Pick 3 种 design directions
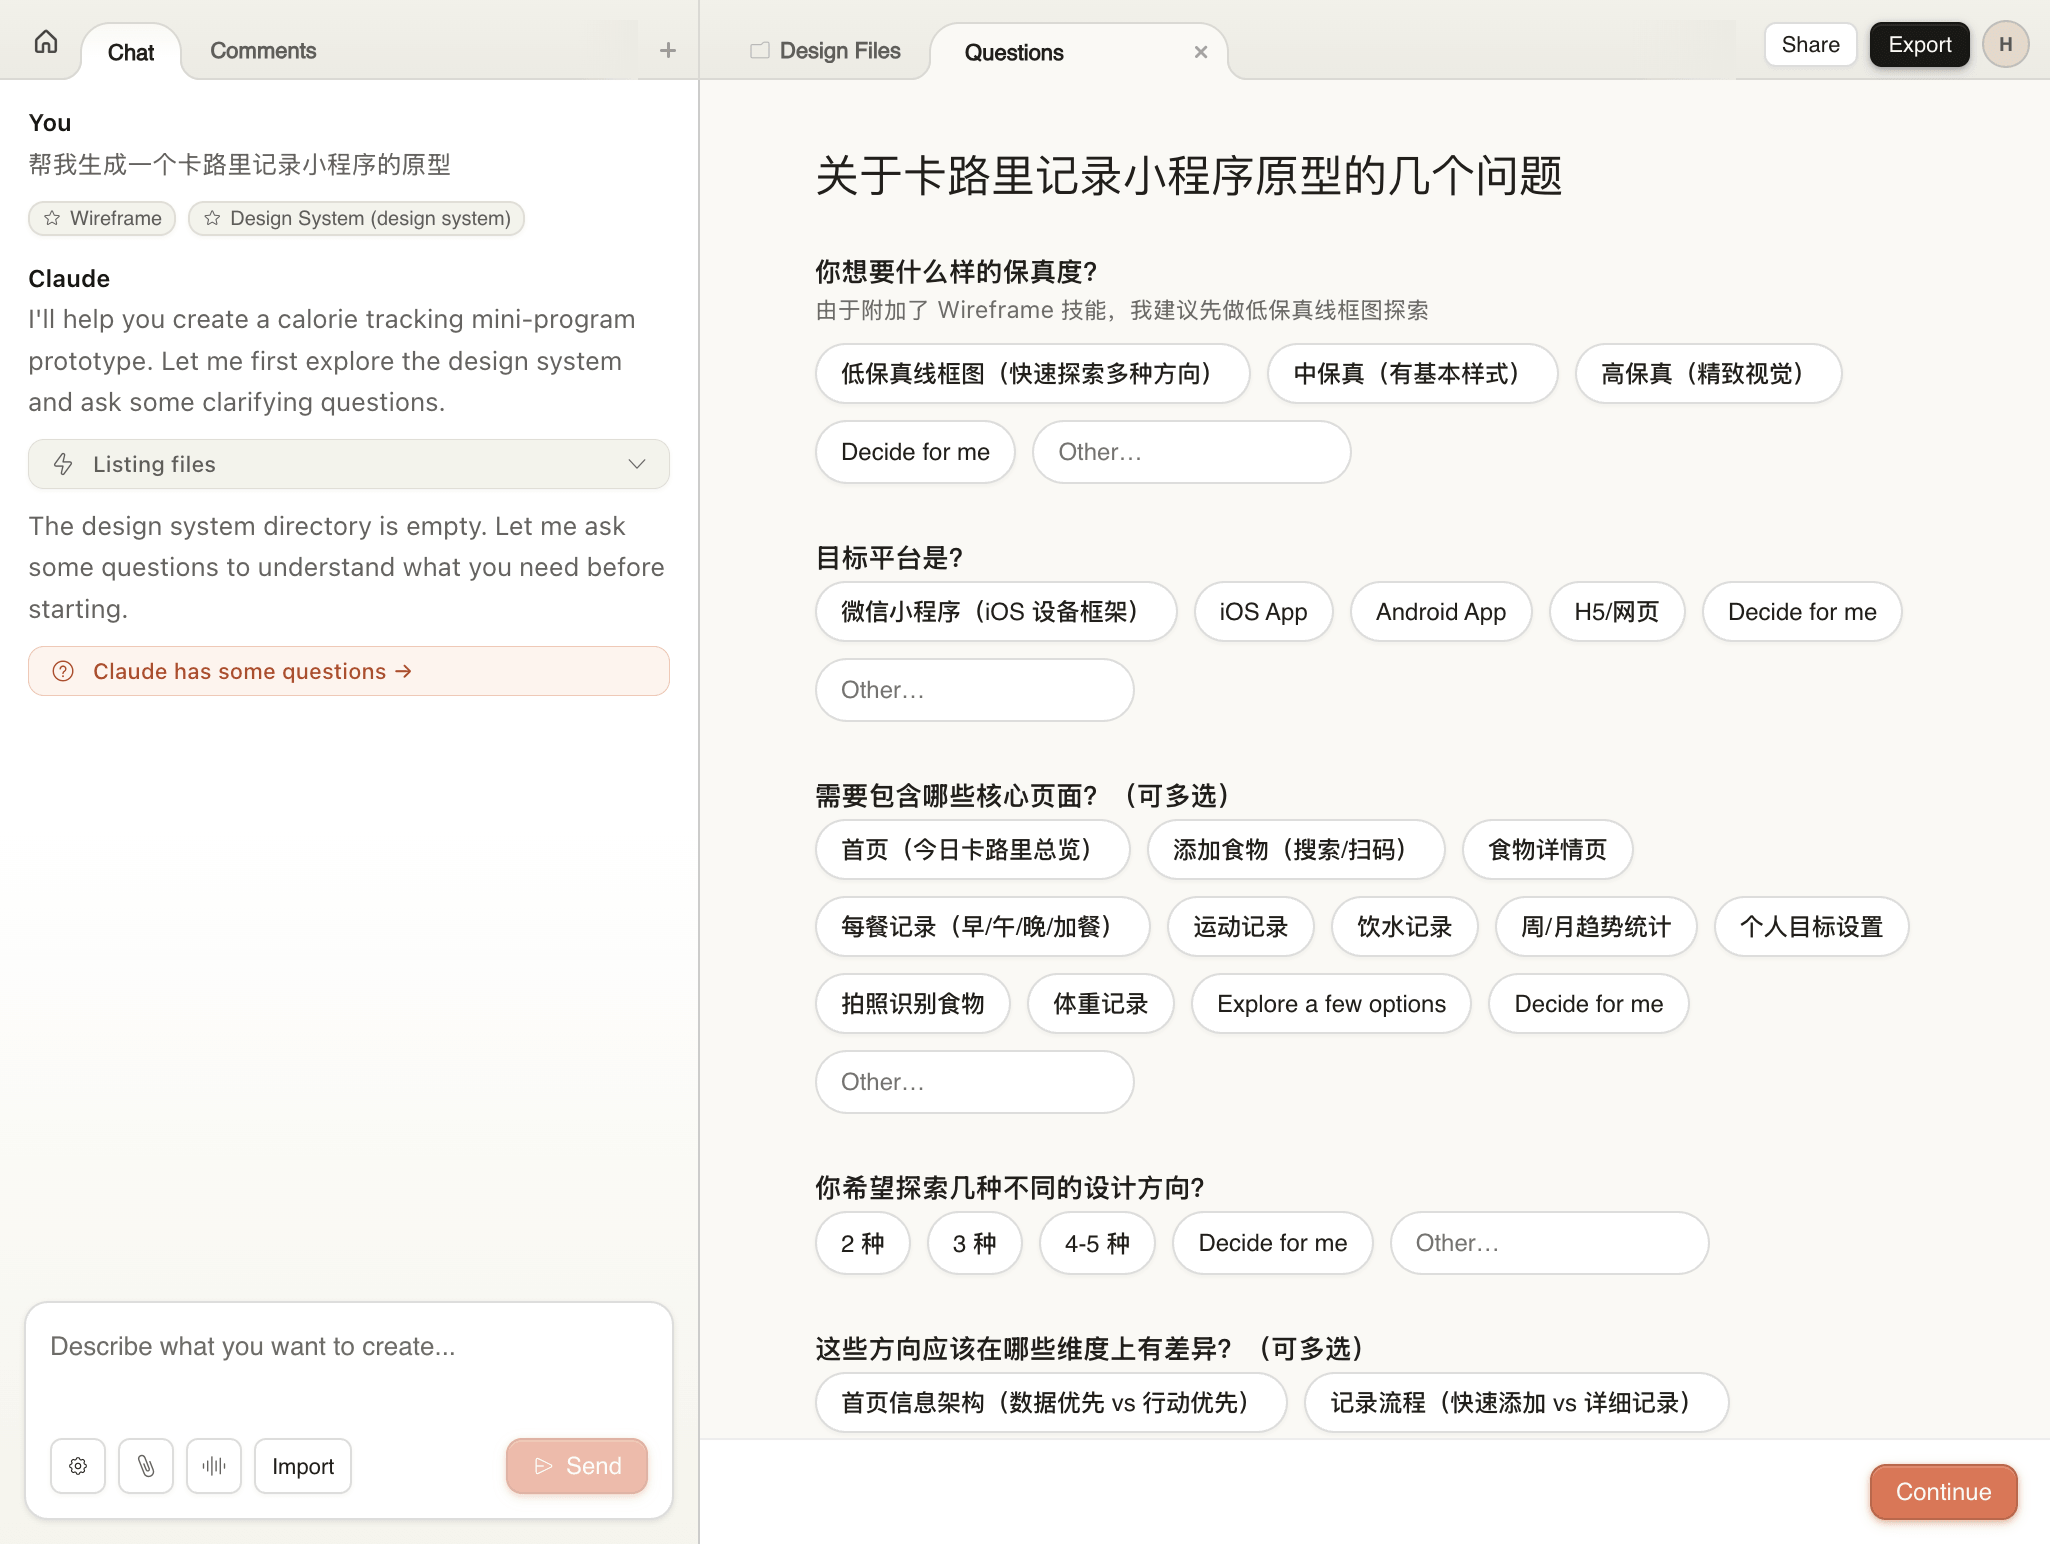The height and width of the screenshot is (1544, 2050). (974, 1243)
